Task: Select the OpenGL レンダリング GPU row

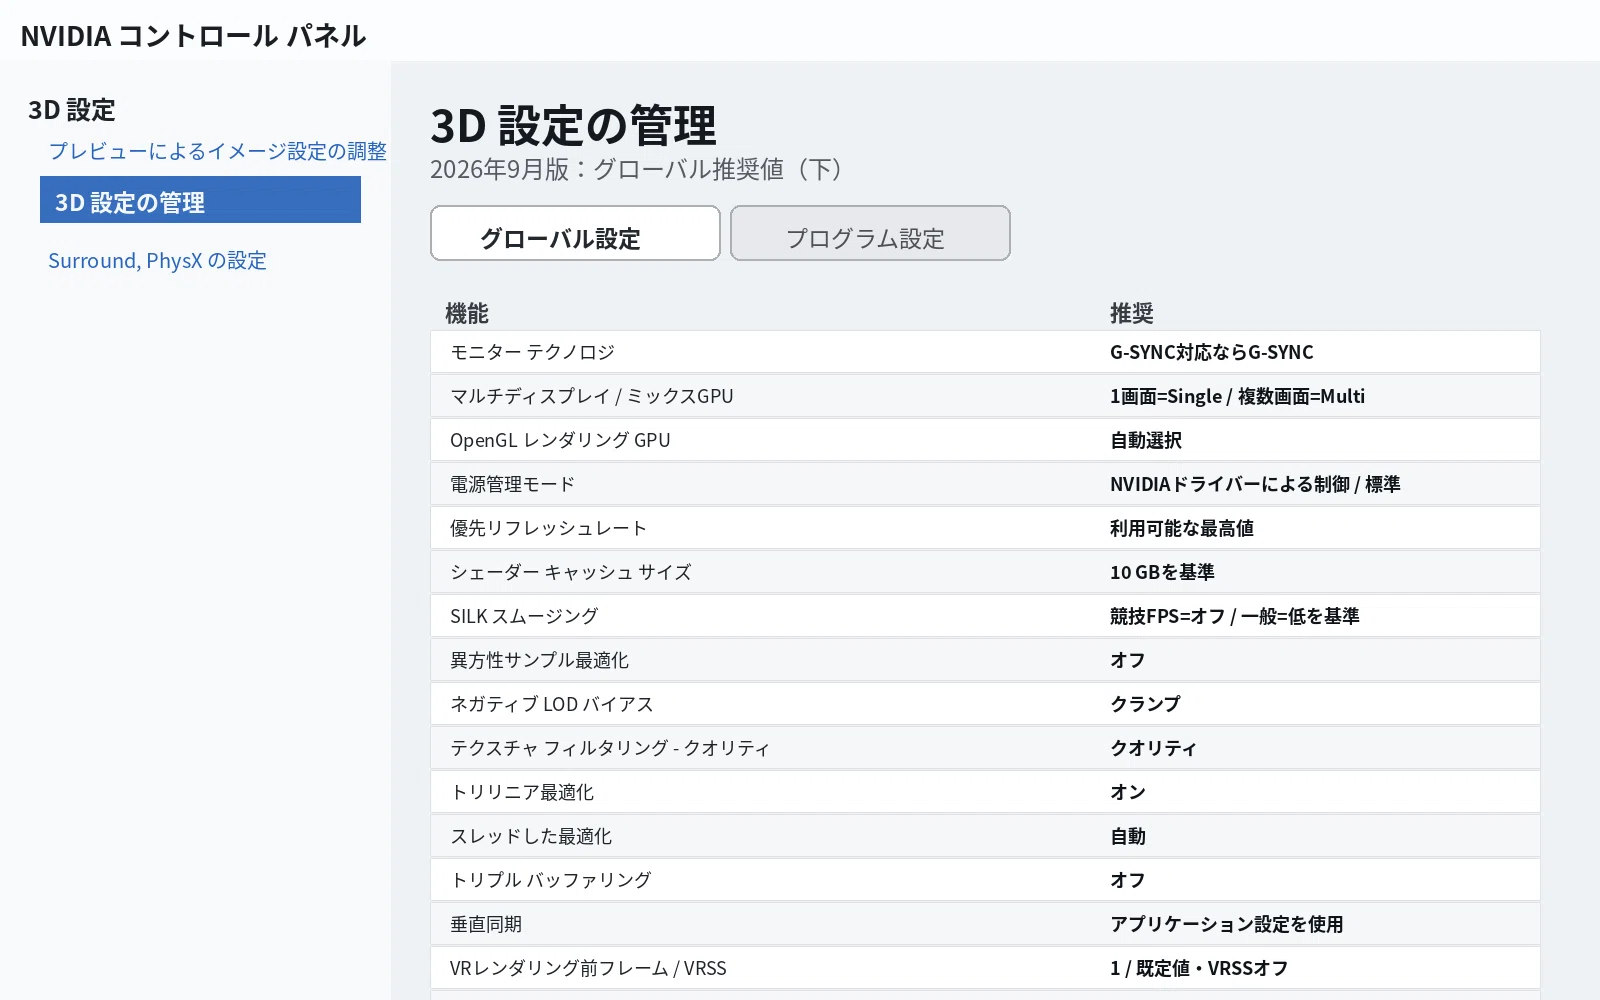Action: click(x=985, y=440)
